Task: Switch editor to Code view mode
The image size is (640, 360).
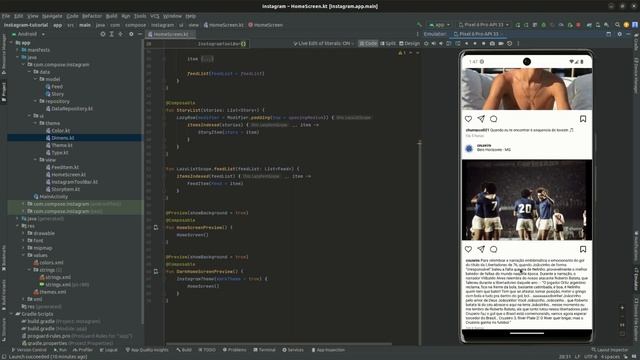Action: [x=368, y=43]
